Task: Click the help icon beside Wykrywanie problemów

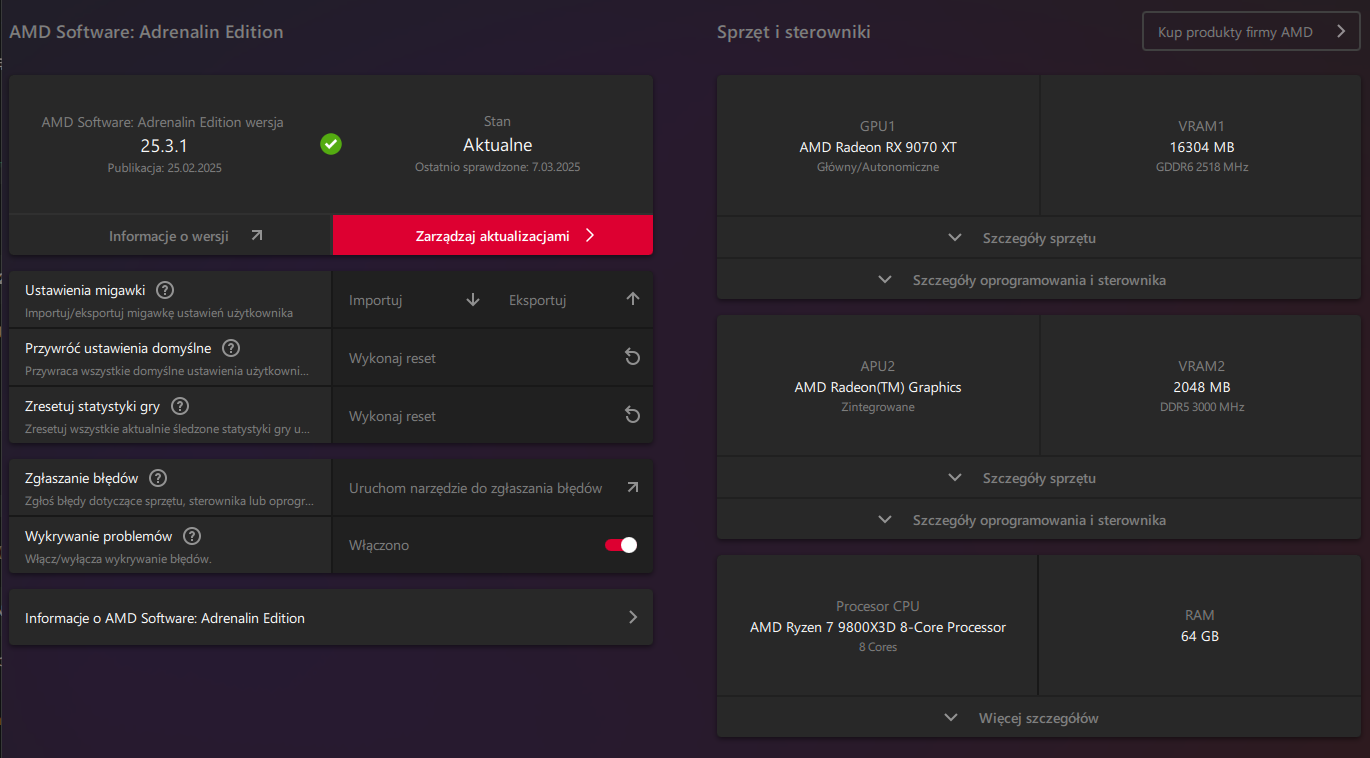Action: coord(192,536)
